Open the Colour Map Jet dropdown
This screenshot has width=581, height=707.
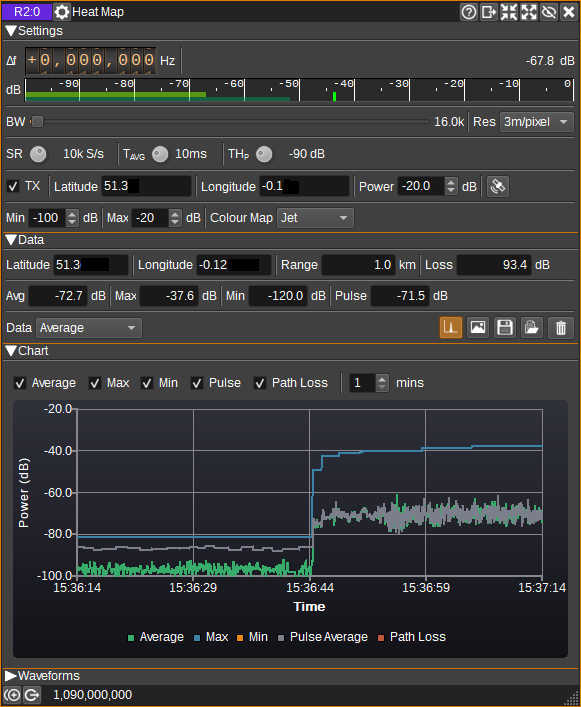click(315, 218)
